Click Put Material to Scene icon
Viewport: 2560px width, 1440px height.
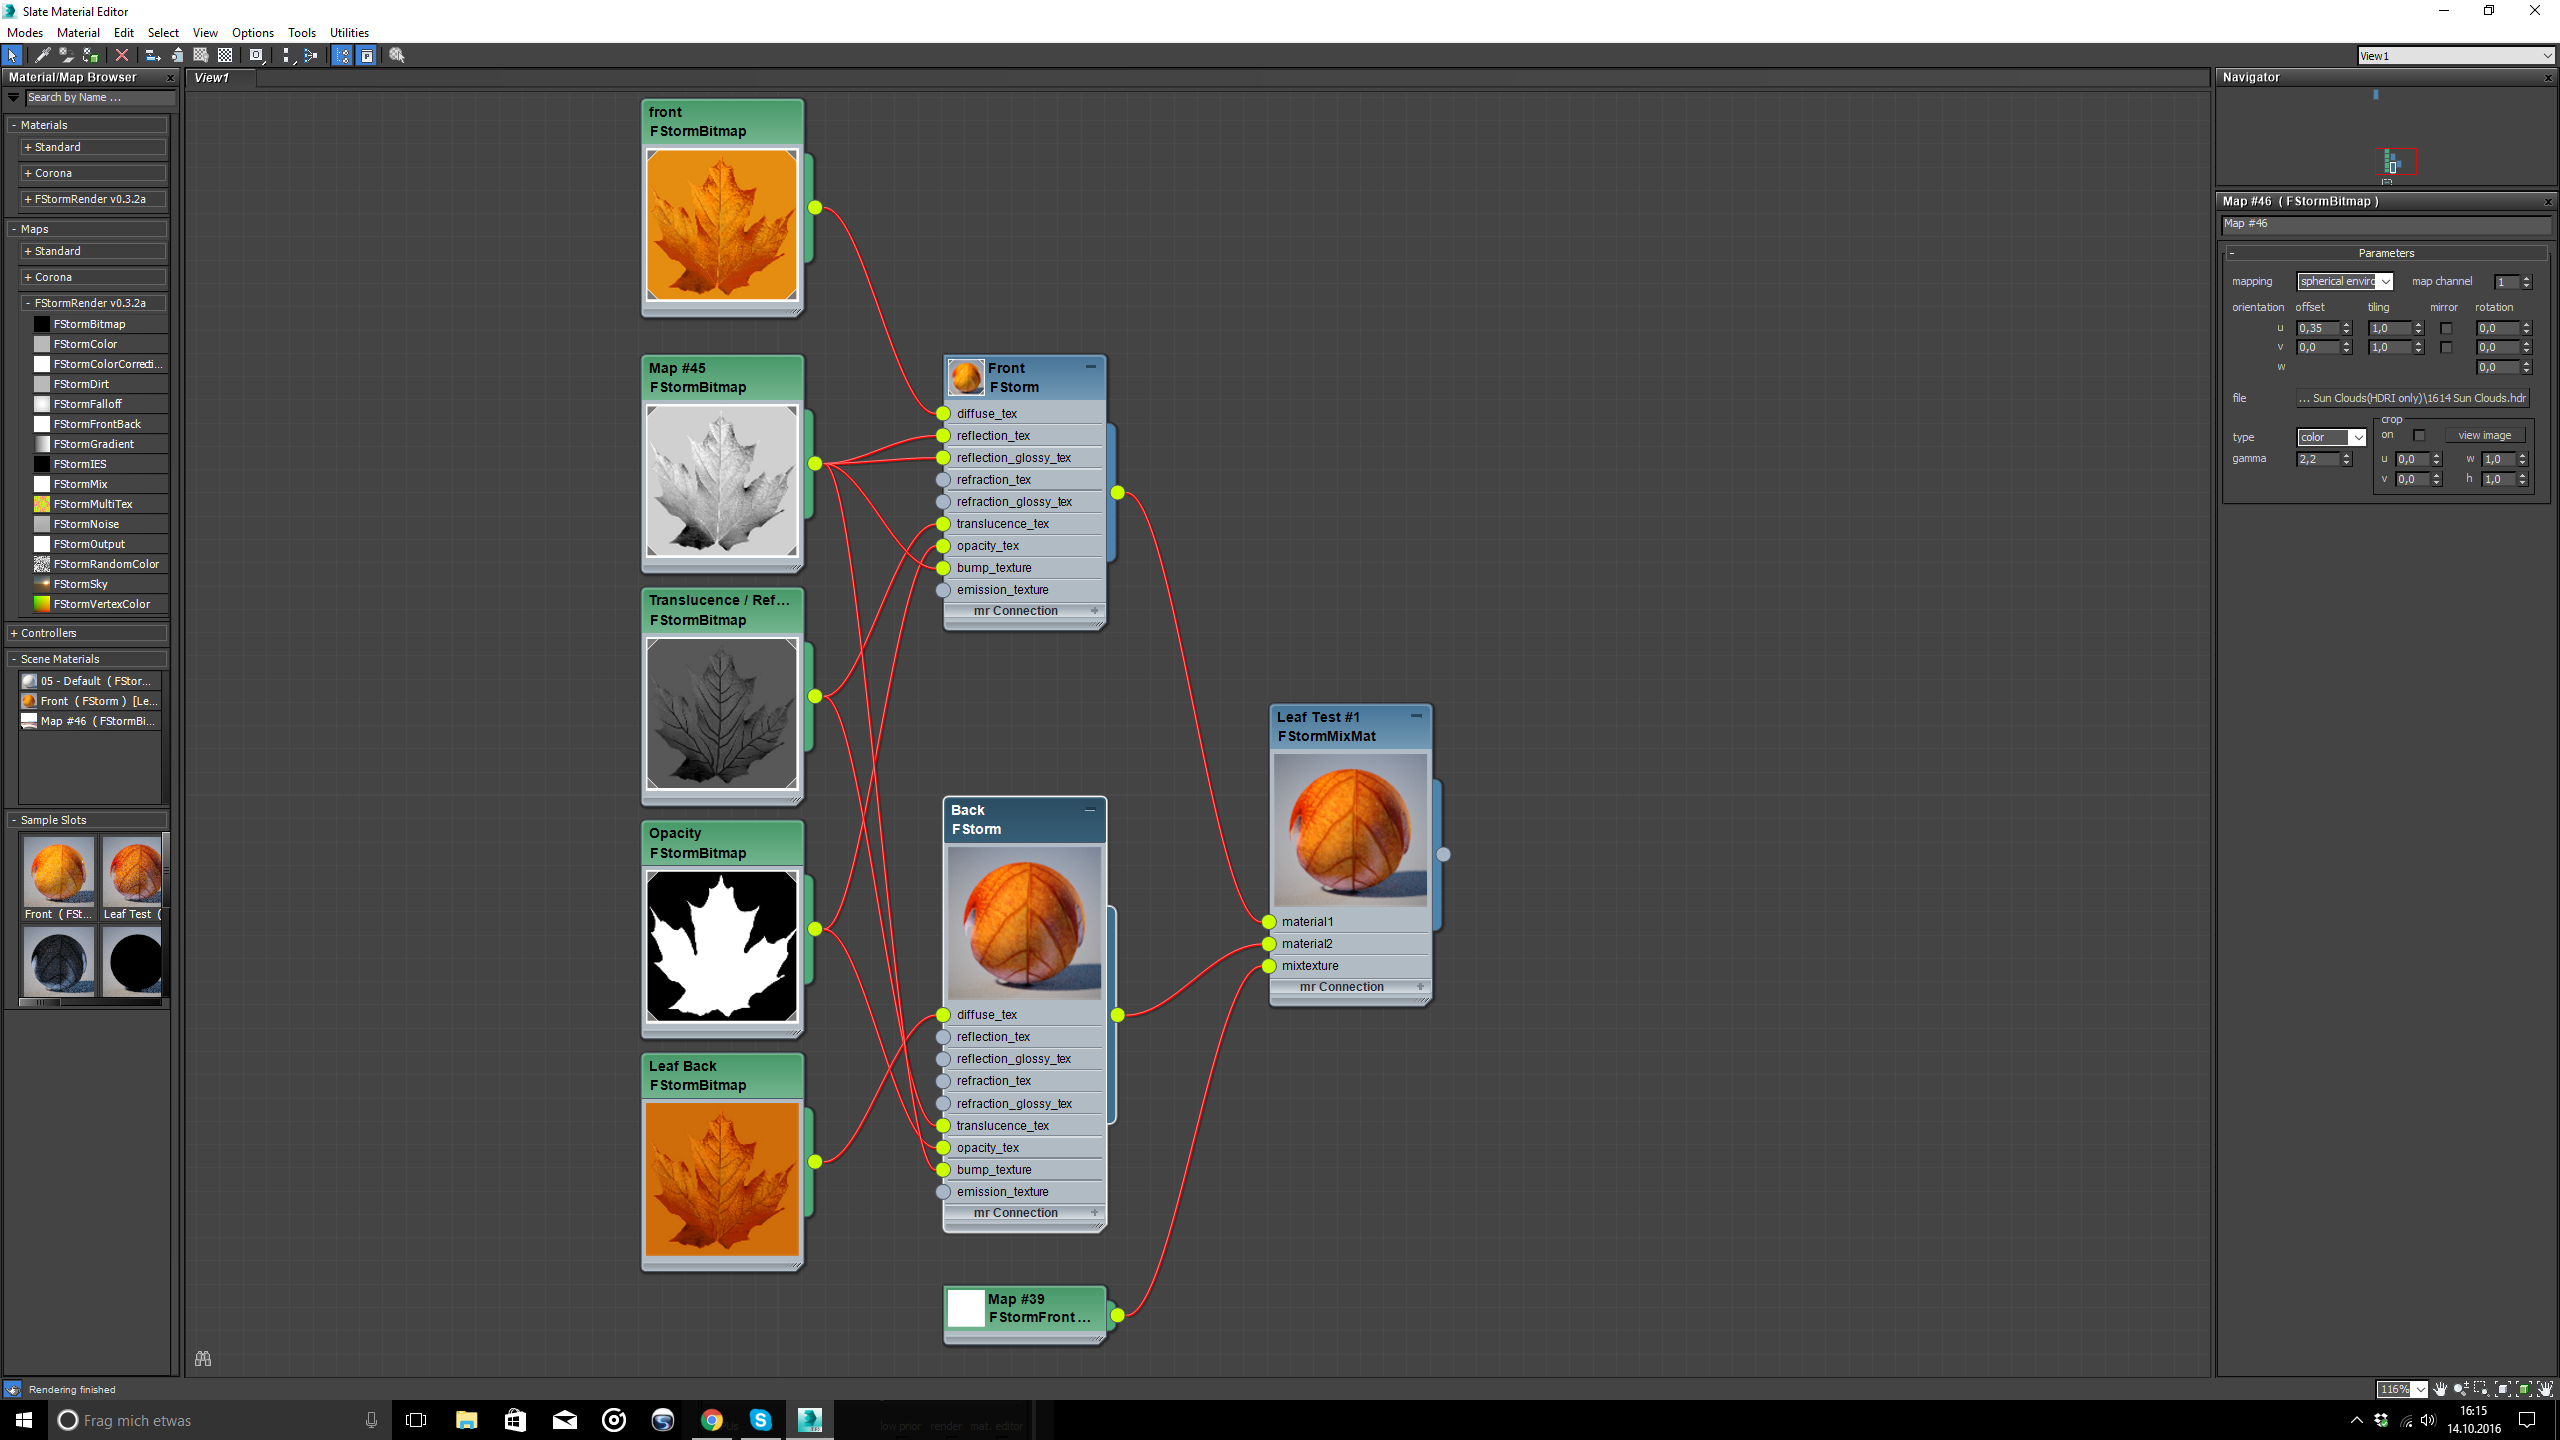66,56
